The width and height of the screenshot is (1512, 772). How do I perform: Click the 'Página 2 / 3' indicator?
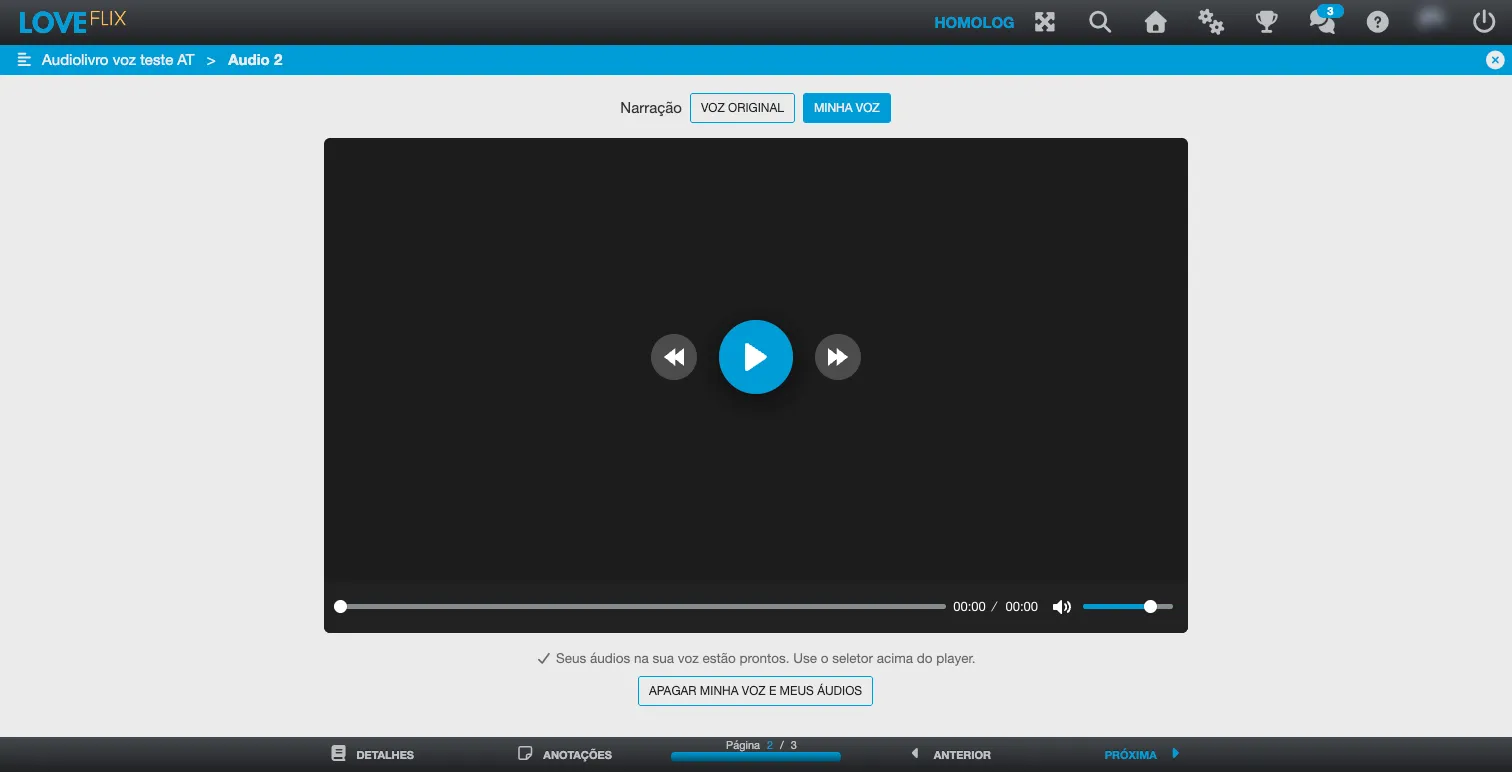coord(761,745)
